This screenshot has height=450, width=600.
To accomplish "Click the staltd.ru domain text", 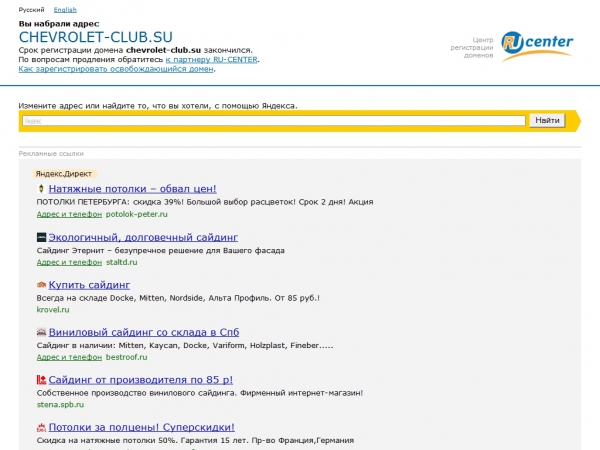I will 121,262.
